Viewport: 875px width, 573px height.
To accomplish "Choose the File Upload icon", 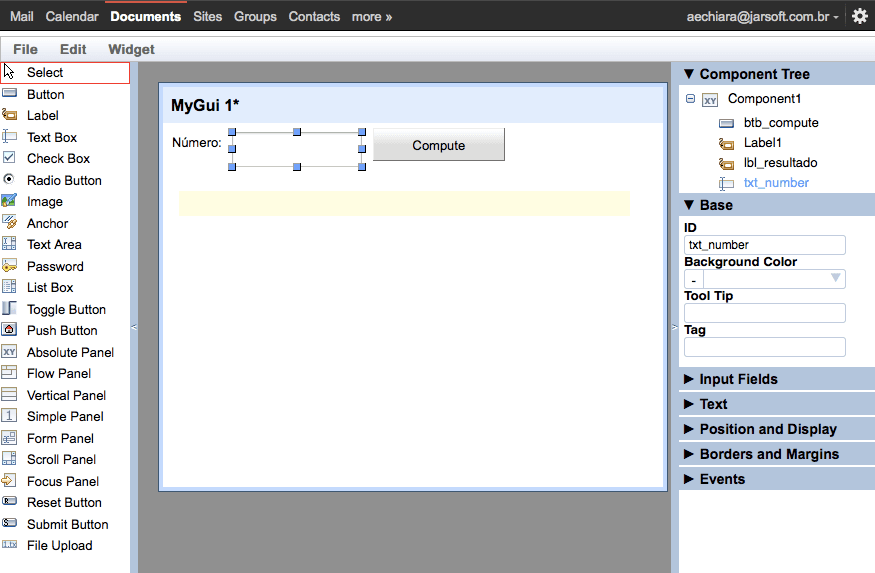I will tap(9, 544).
